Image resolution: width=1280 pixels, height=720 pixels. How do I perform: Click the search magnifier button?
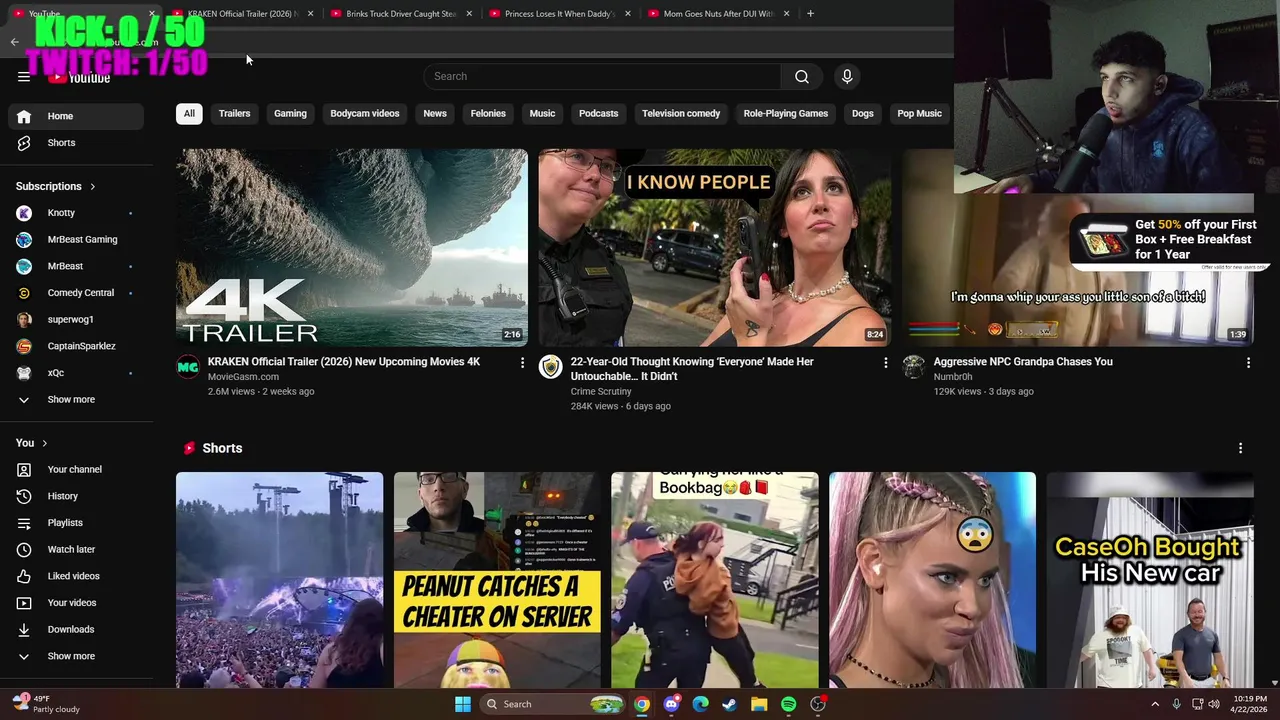(x=802, y=77)
